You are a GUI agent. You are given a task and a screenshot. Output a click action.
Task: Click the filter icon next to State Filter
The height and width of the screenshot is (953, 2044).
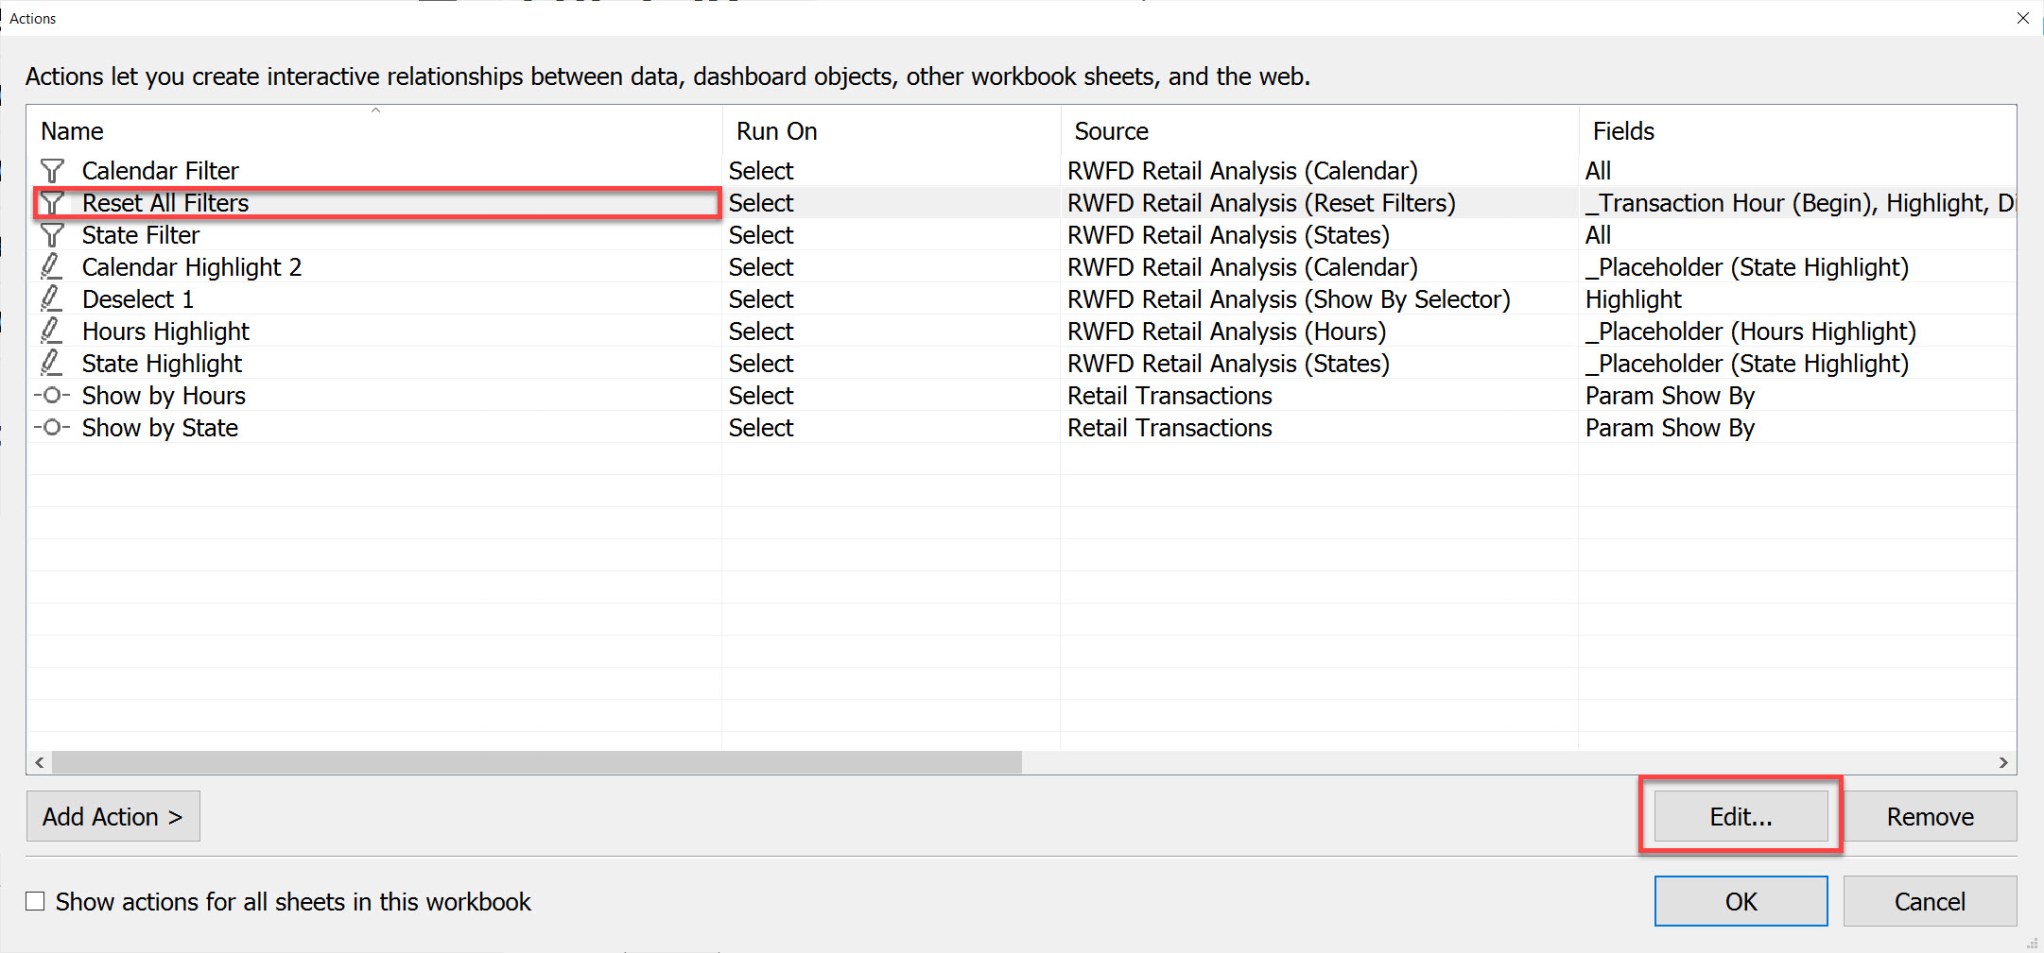[52, 235]
